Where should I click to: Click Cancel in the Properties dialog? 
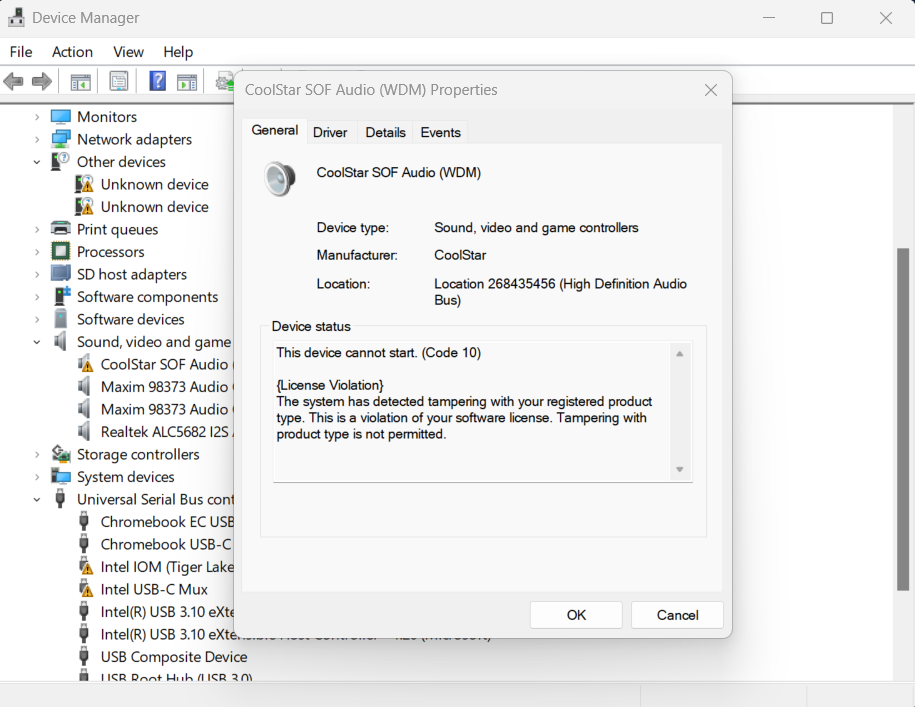[677, 615]
